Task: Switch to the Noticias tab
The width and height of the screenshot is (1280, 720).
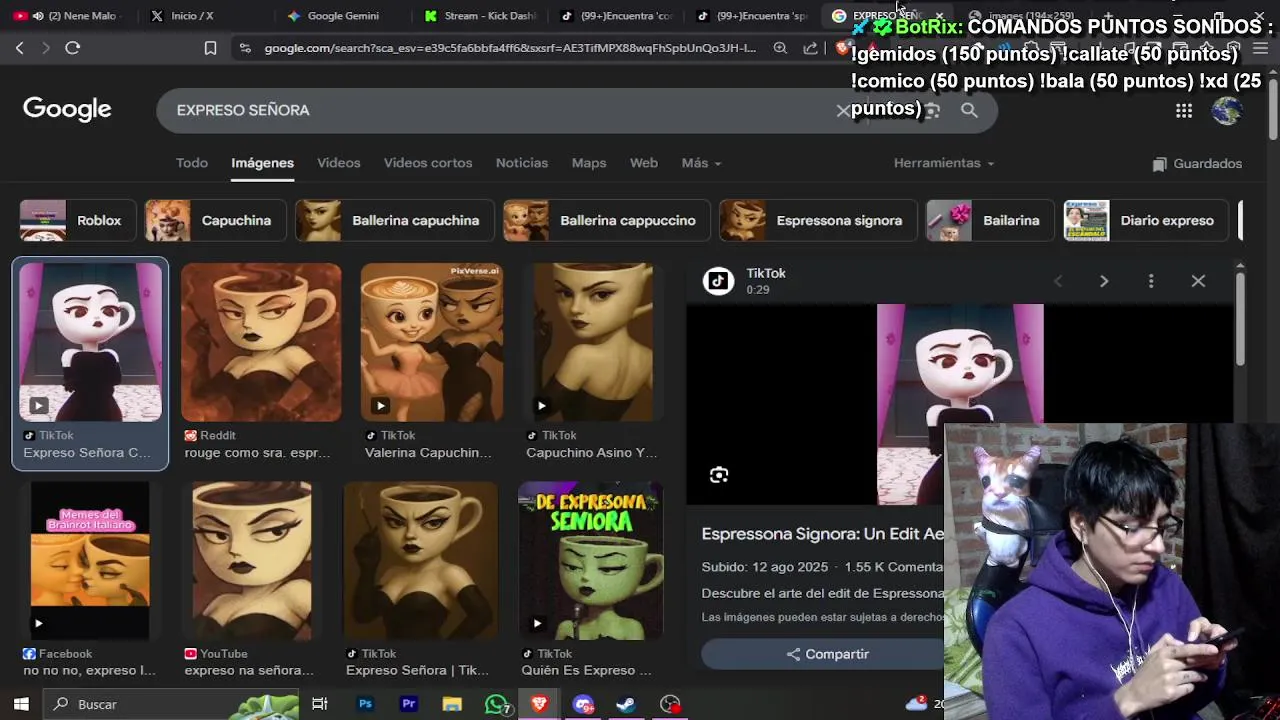Action: [x=522, y=163]
